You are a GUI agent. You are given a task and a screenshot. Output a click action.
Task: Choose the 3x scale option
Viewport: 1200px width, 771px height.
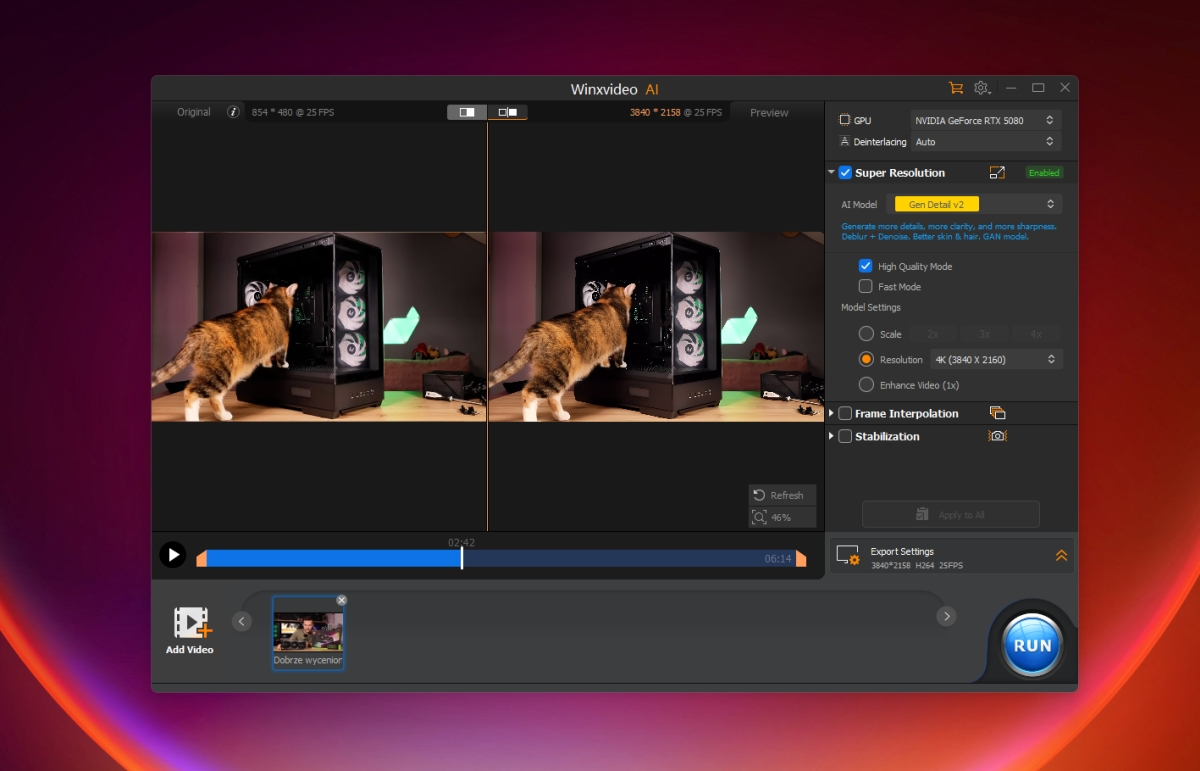pos(985,334)
